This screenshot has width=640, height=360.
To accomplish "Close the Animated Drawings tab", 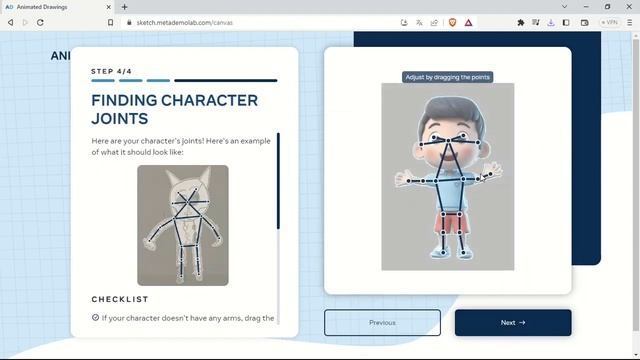I will click(109, 7).
